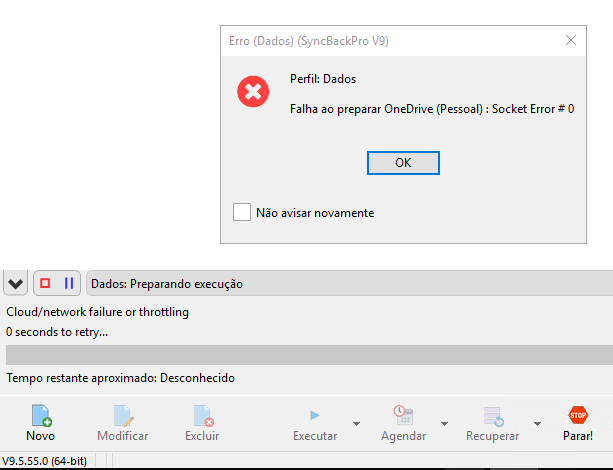This screenshot has width=613, height=470.
Task: Open the Recuperar dropdown arrow
Action: [538, 424]
